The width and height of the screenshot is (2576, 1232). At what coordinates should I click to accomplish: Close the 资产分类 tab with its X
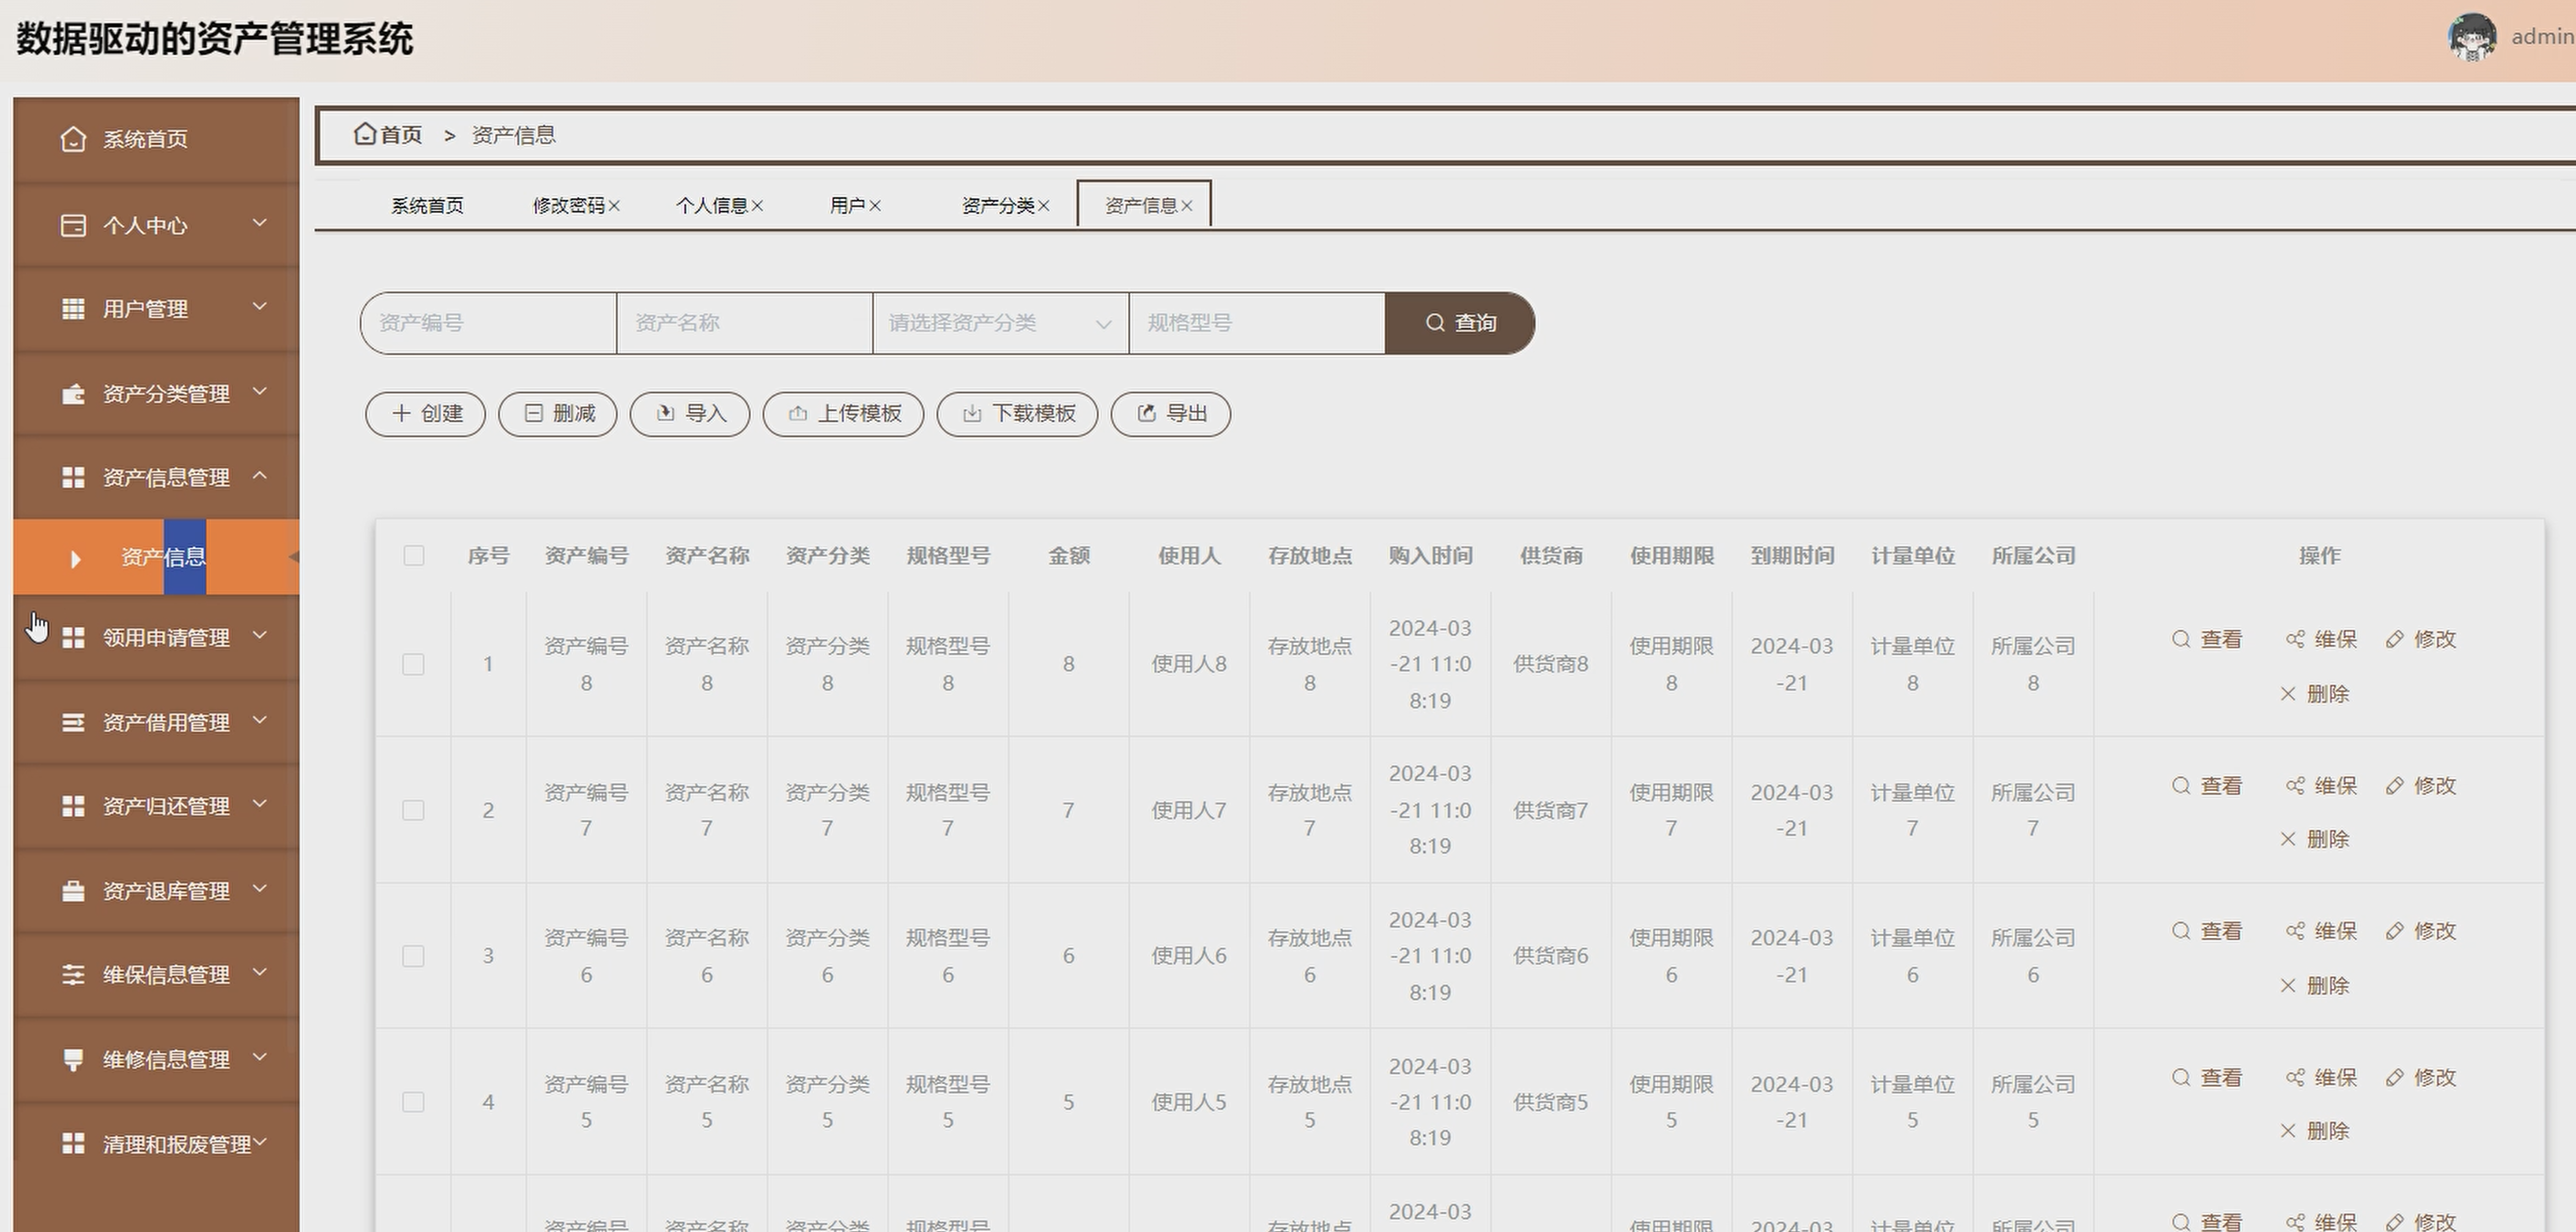(x=1043, y=206)
